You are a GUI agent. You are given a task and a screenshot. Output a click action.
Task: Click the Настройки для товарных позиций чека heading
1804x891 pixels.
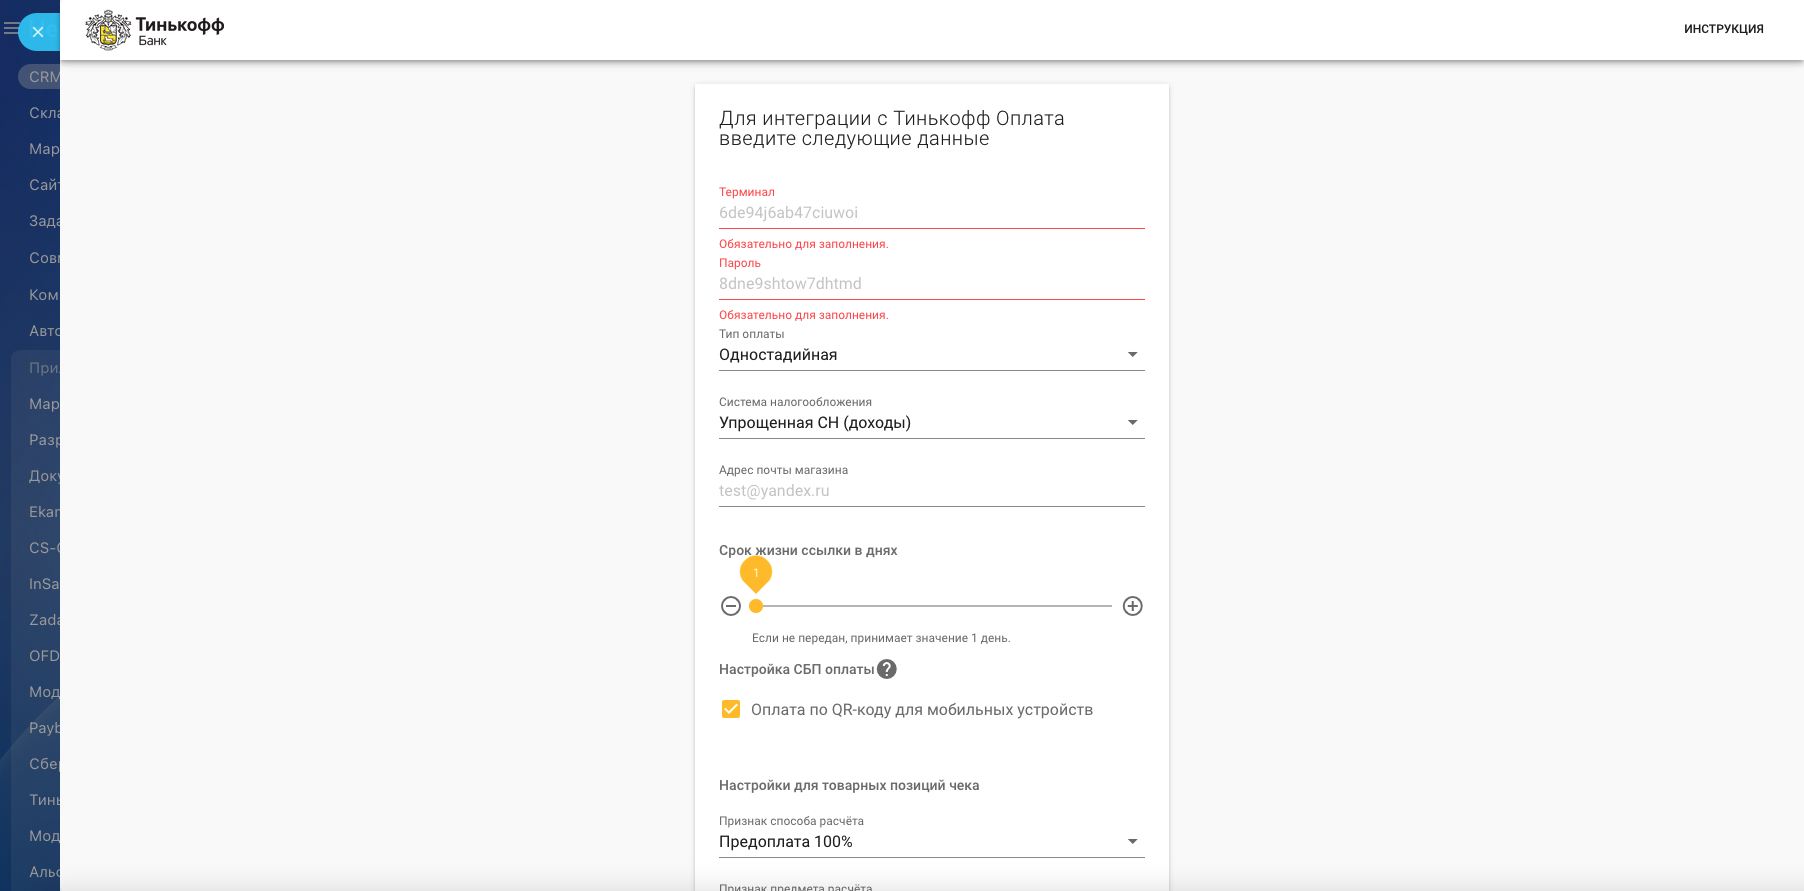(849, 786)
